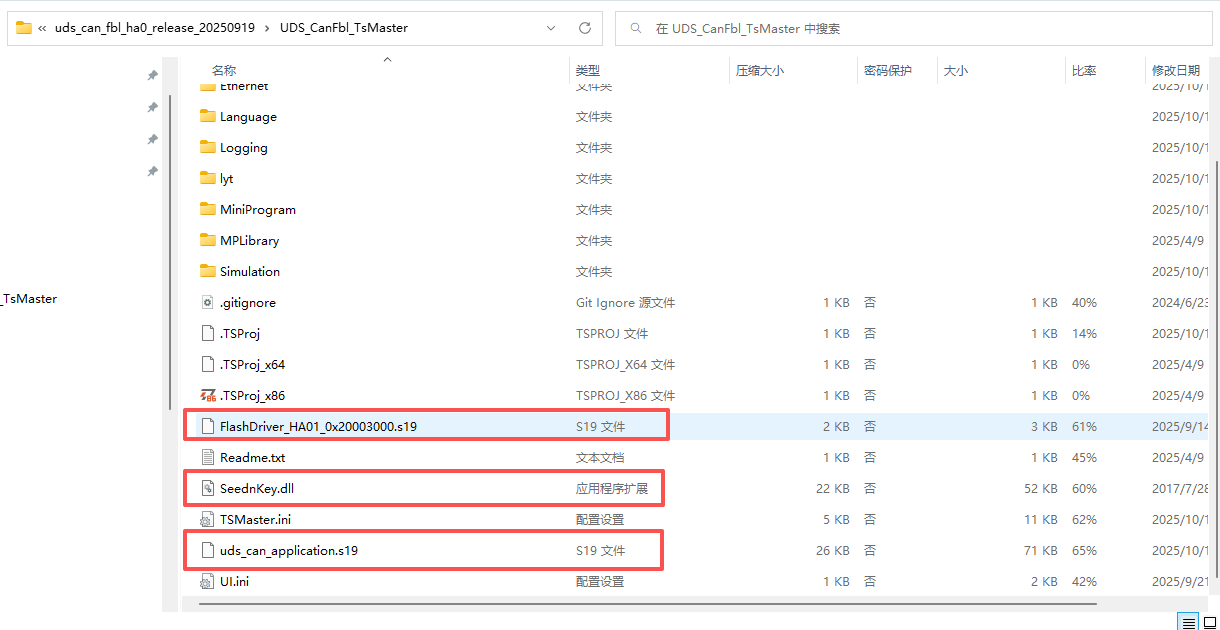
Task: Expand the chevron before UDS_CanFbl_TsMaster in path
Action: pyautogui.click(x=267, y=28)
